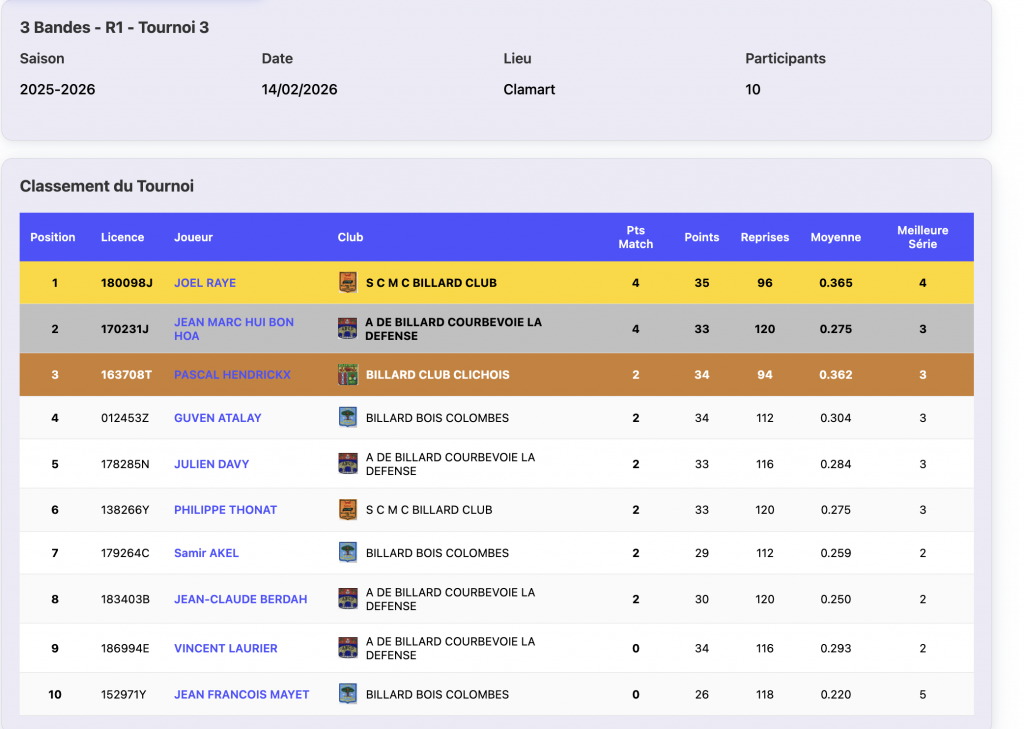Click licence number 186994E cell
This screenshot has width=1024, height=729.
(x=125, y=648)
